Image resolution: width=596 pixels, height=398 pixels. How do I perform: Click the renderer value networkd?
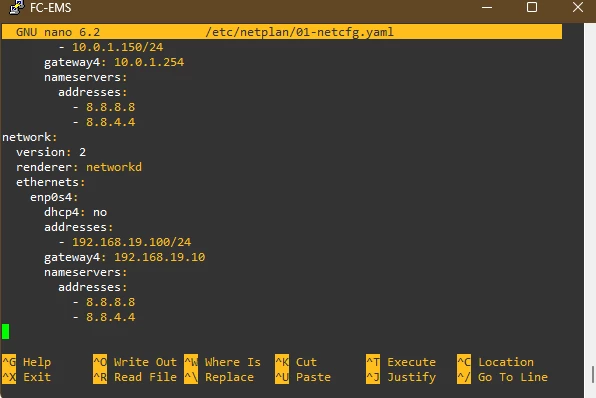(x=114, y=167)
